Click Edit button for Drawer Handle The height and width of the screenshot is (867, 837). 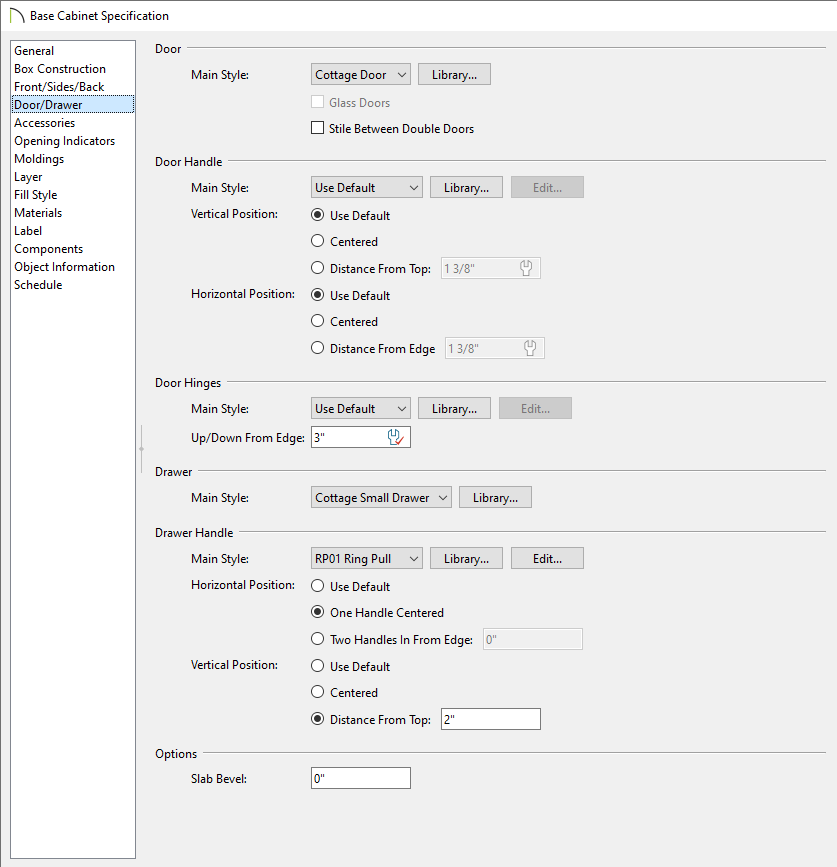tap(547, 558)
